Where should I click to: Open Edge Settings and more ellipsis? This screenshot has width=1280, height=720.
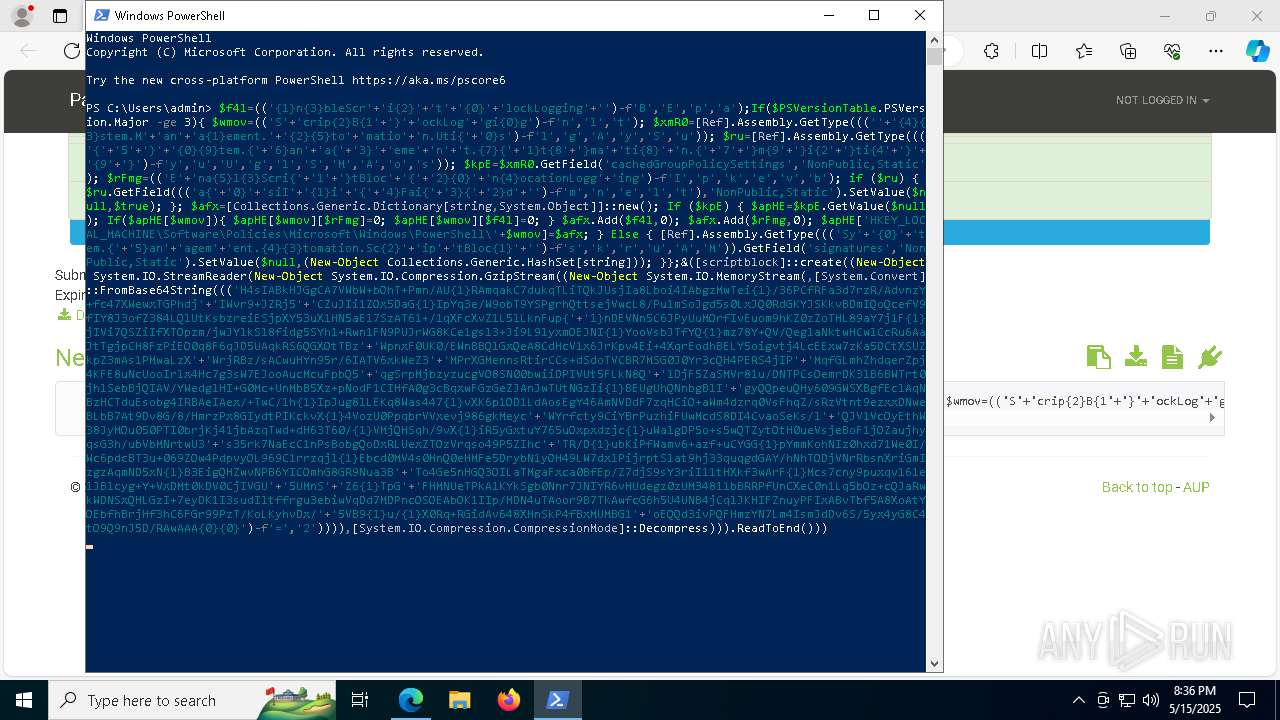click(1216, 52)
